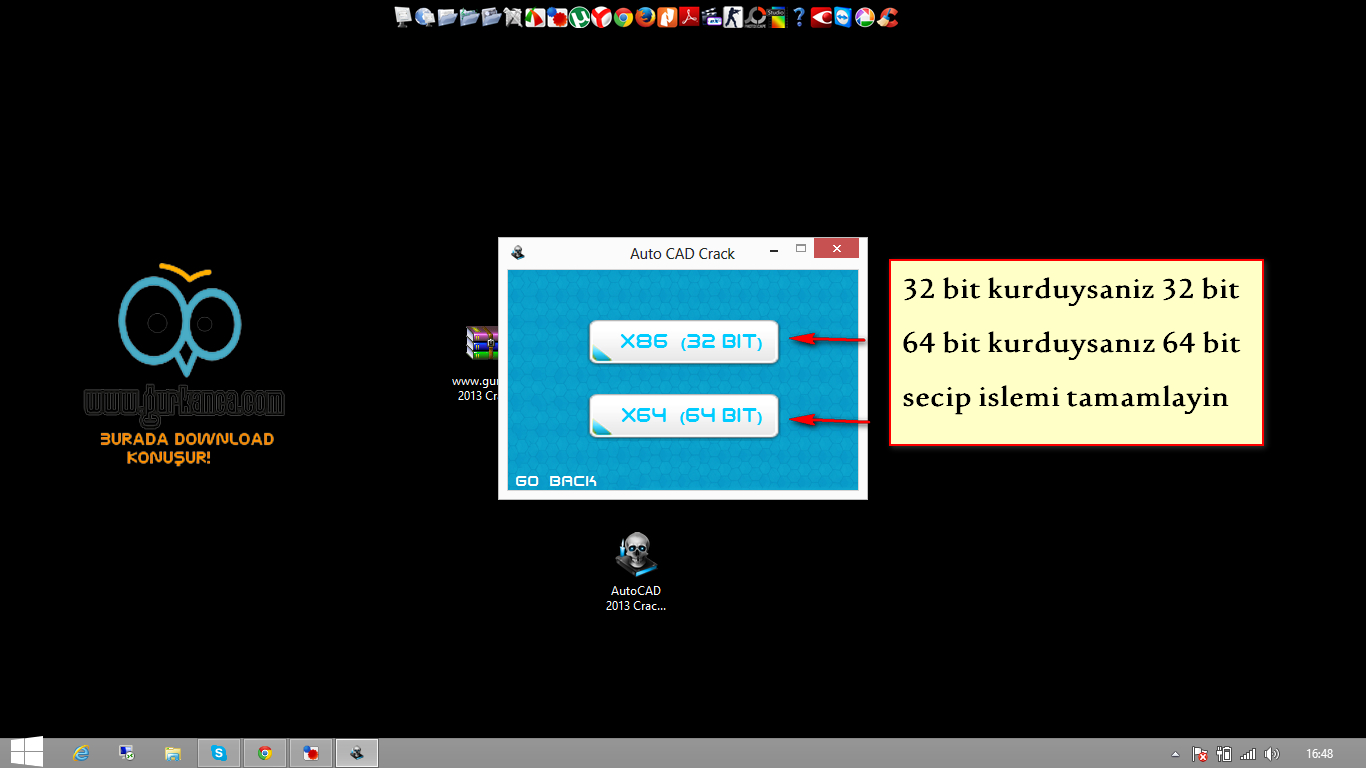
Task: Launch CCleaner from the top dock
Action: click(x=888, y=17)
